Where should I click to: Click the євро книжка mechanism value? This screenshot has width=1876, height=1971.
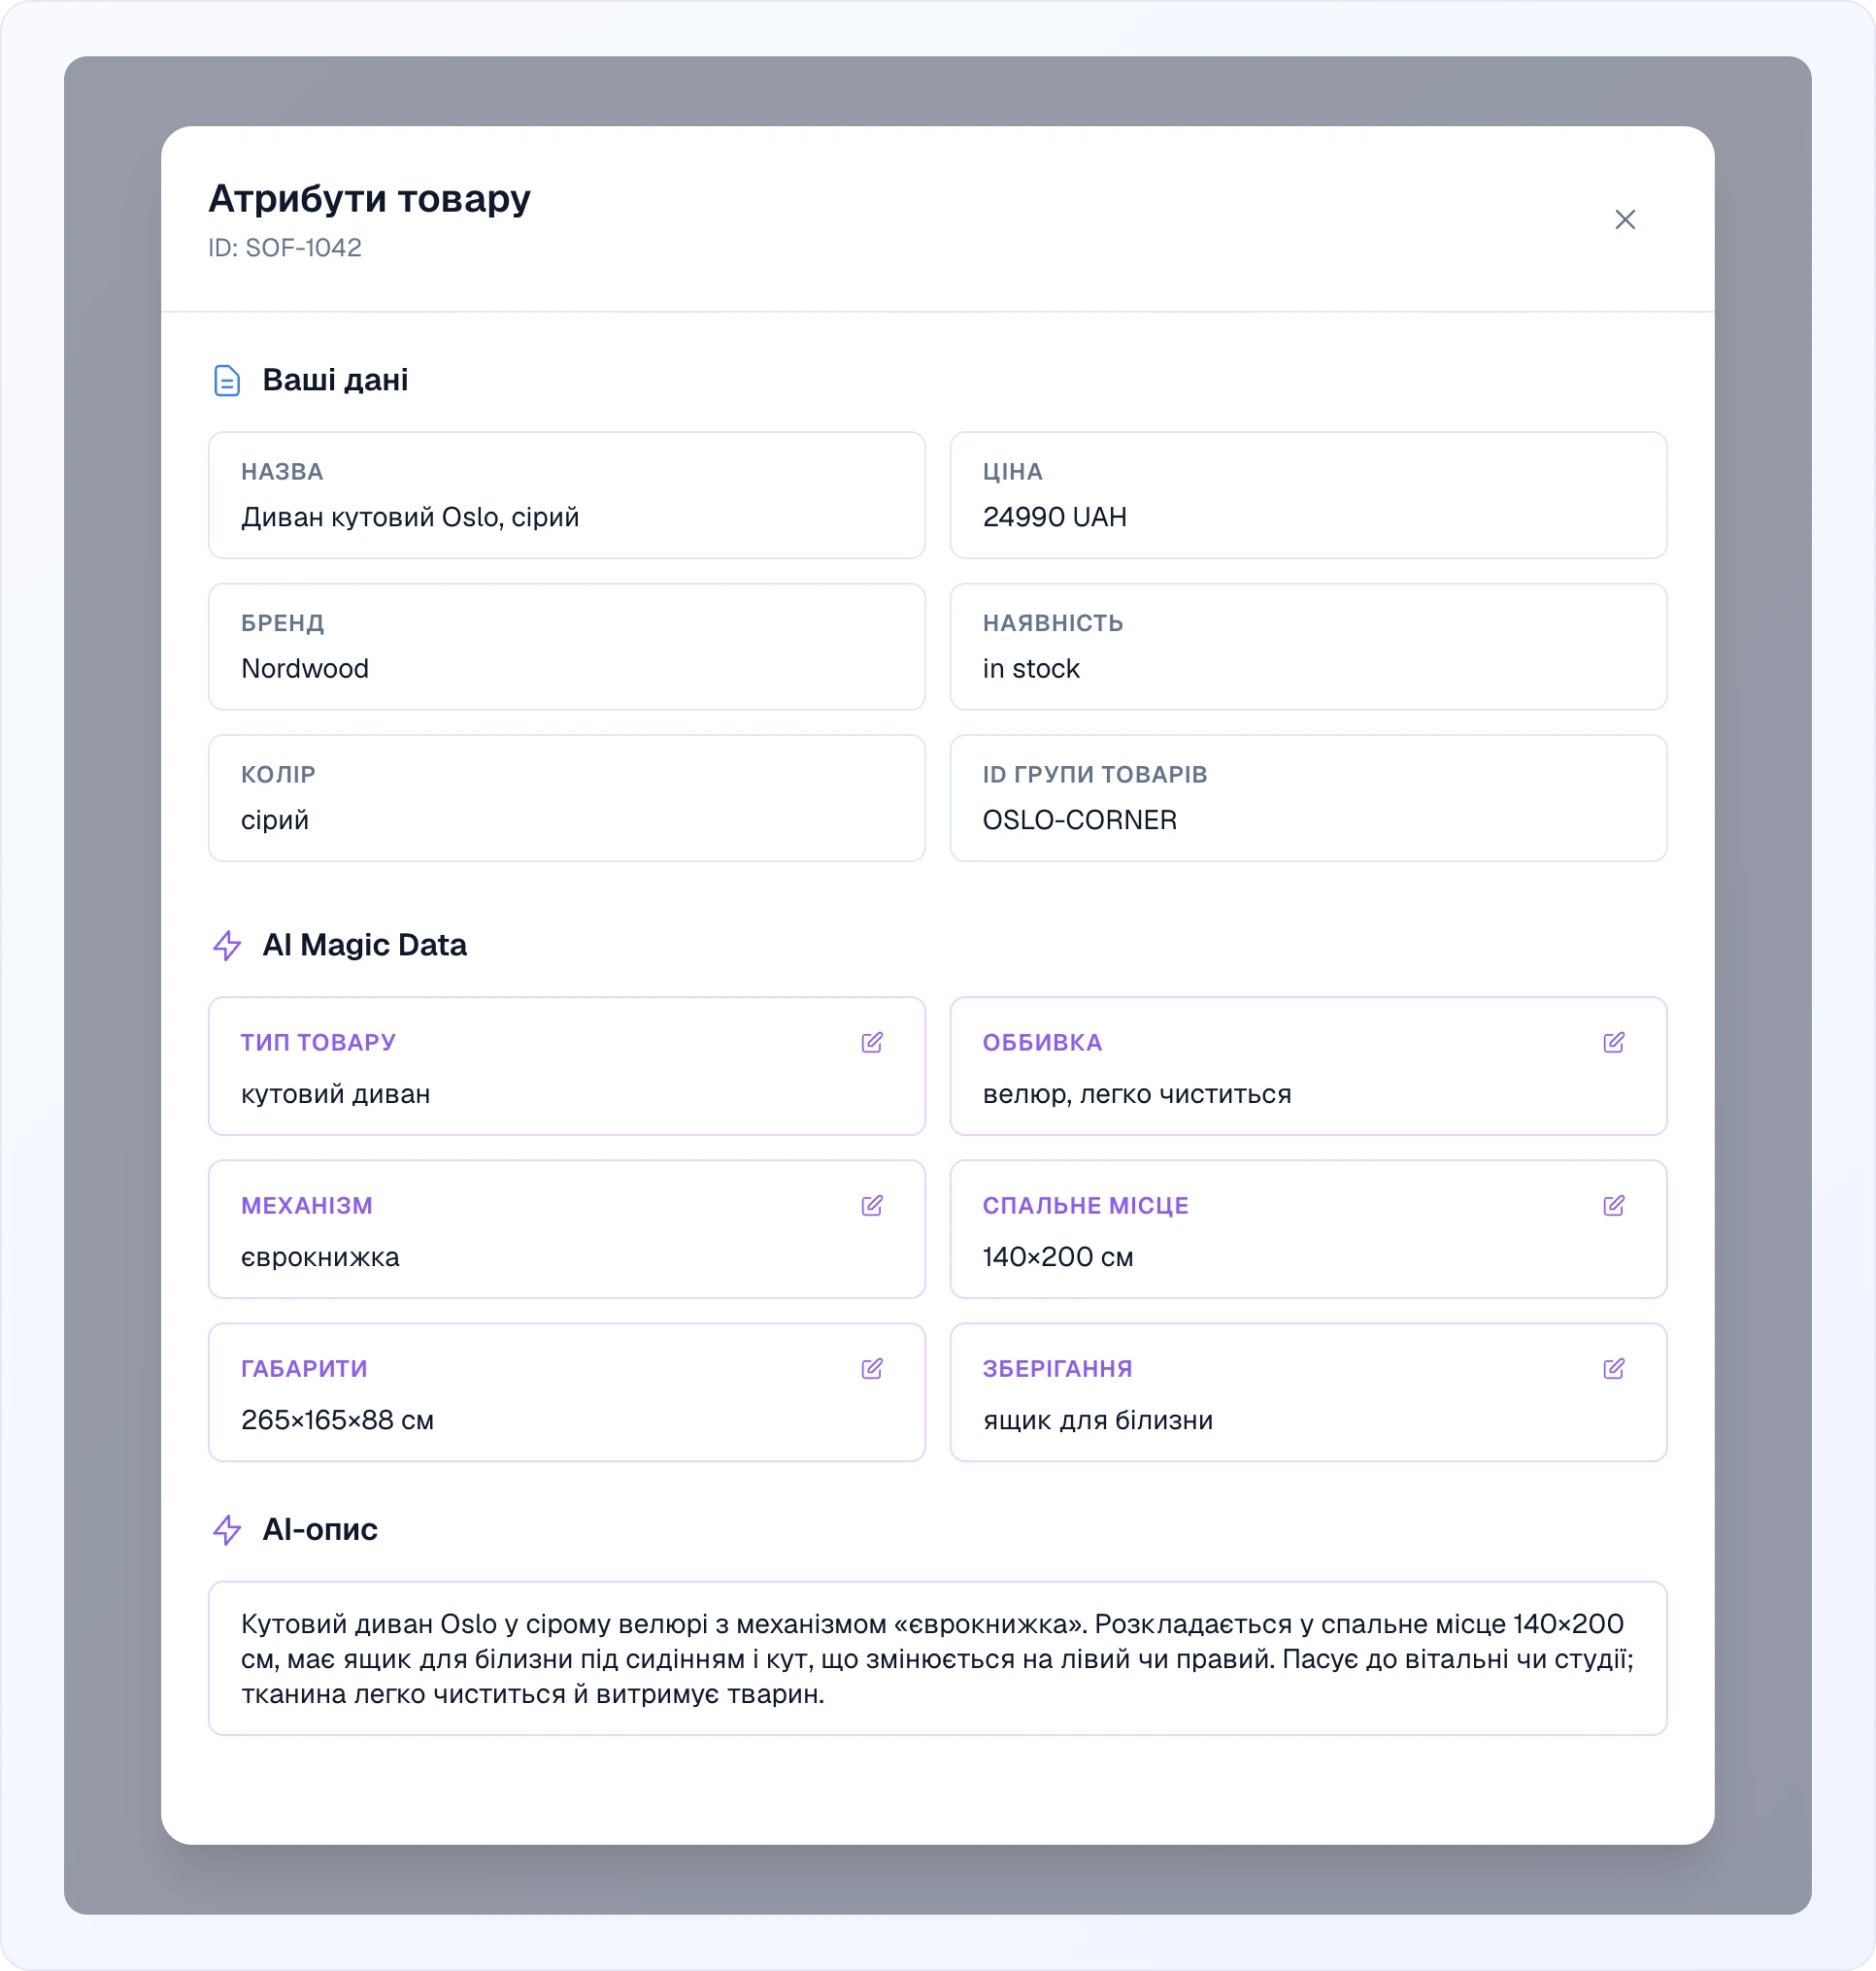click(x=320, y=1257)
